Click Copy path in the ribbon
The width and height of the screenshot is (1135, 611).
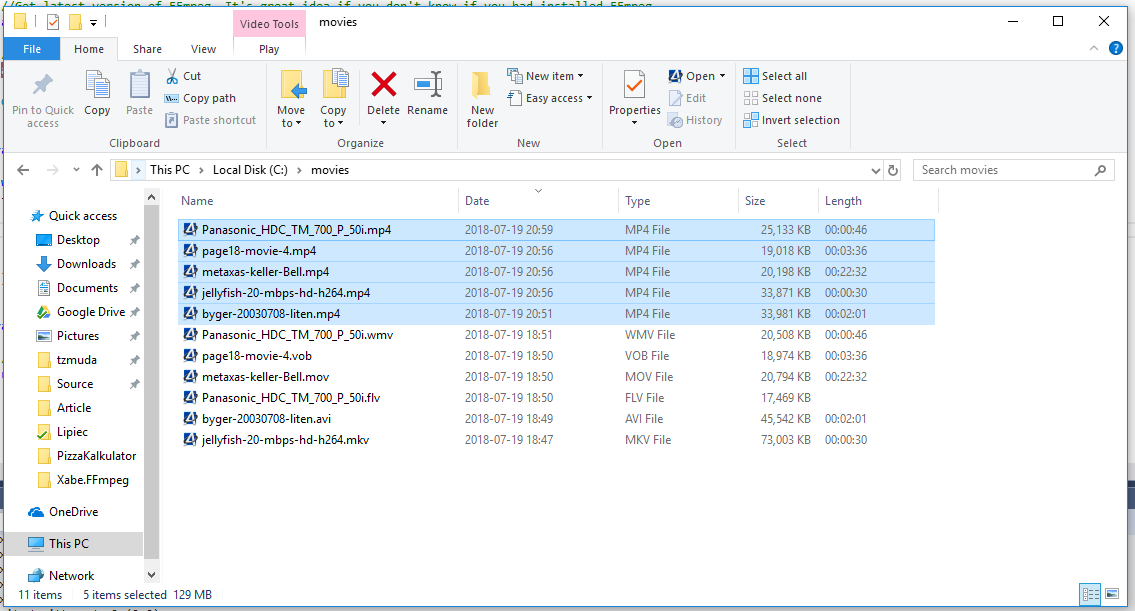201,98
